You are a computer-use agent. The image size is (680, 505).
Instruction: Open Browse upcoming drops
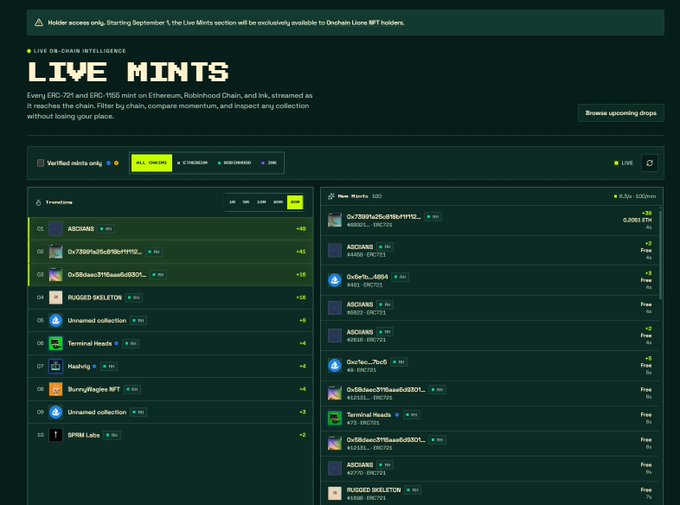621,113
